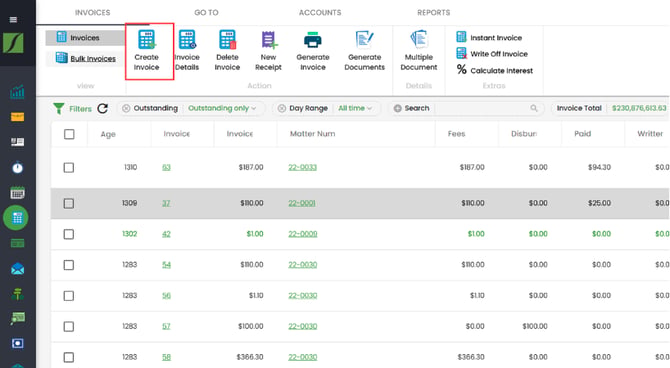Open the stopwatch timer sidebar icon
The image size is (670, 368).
coord(18,168)
